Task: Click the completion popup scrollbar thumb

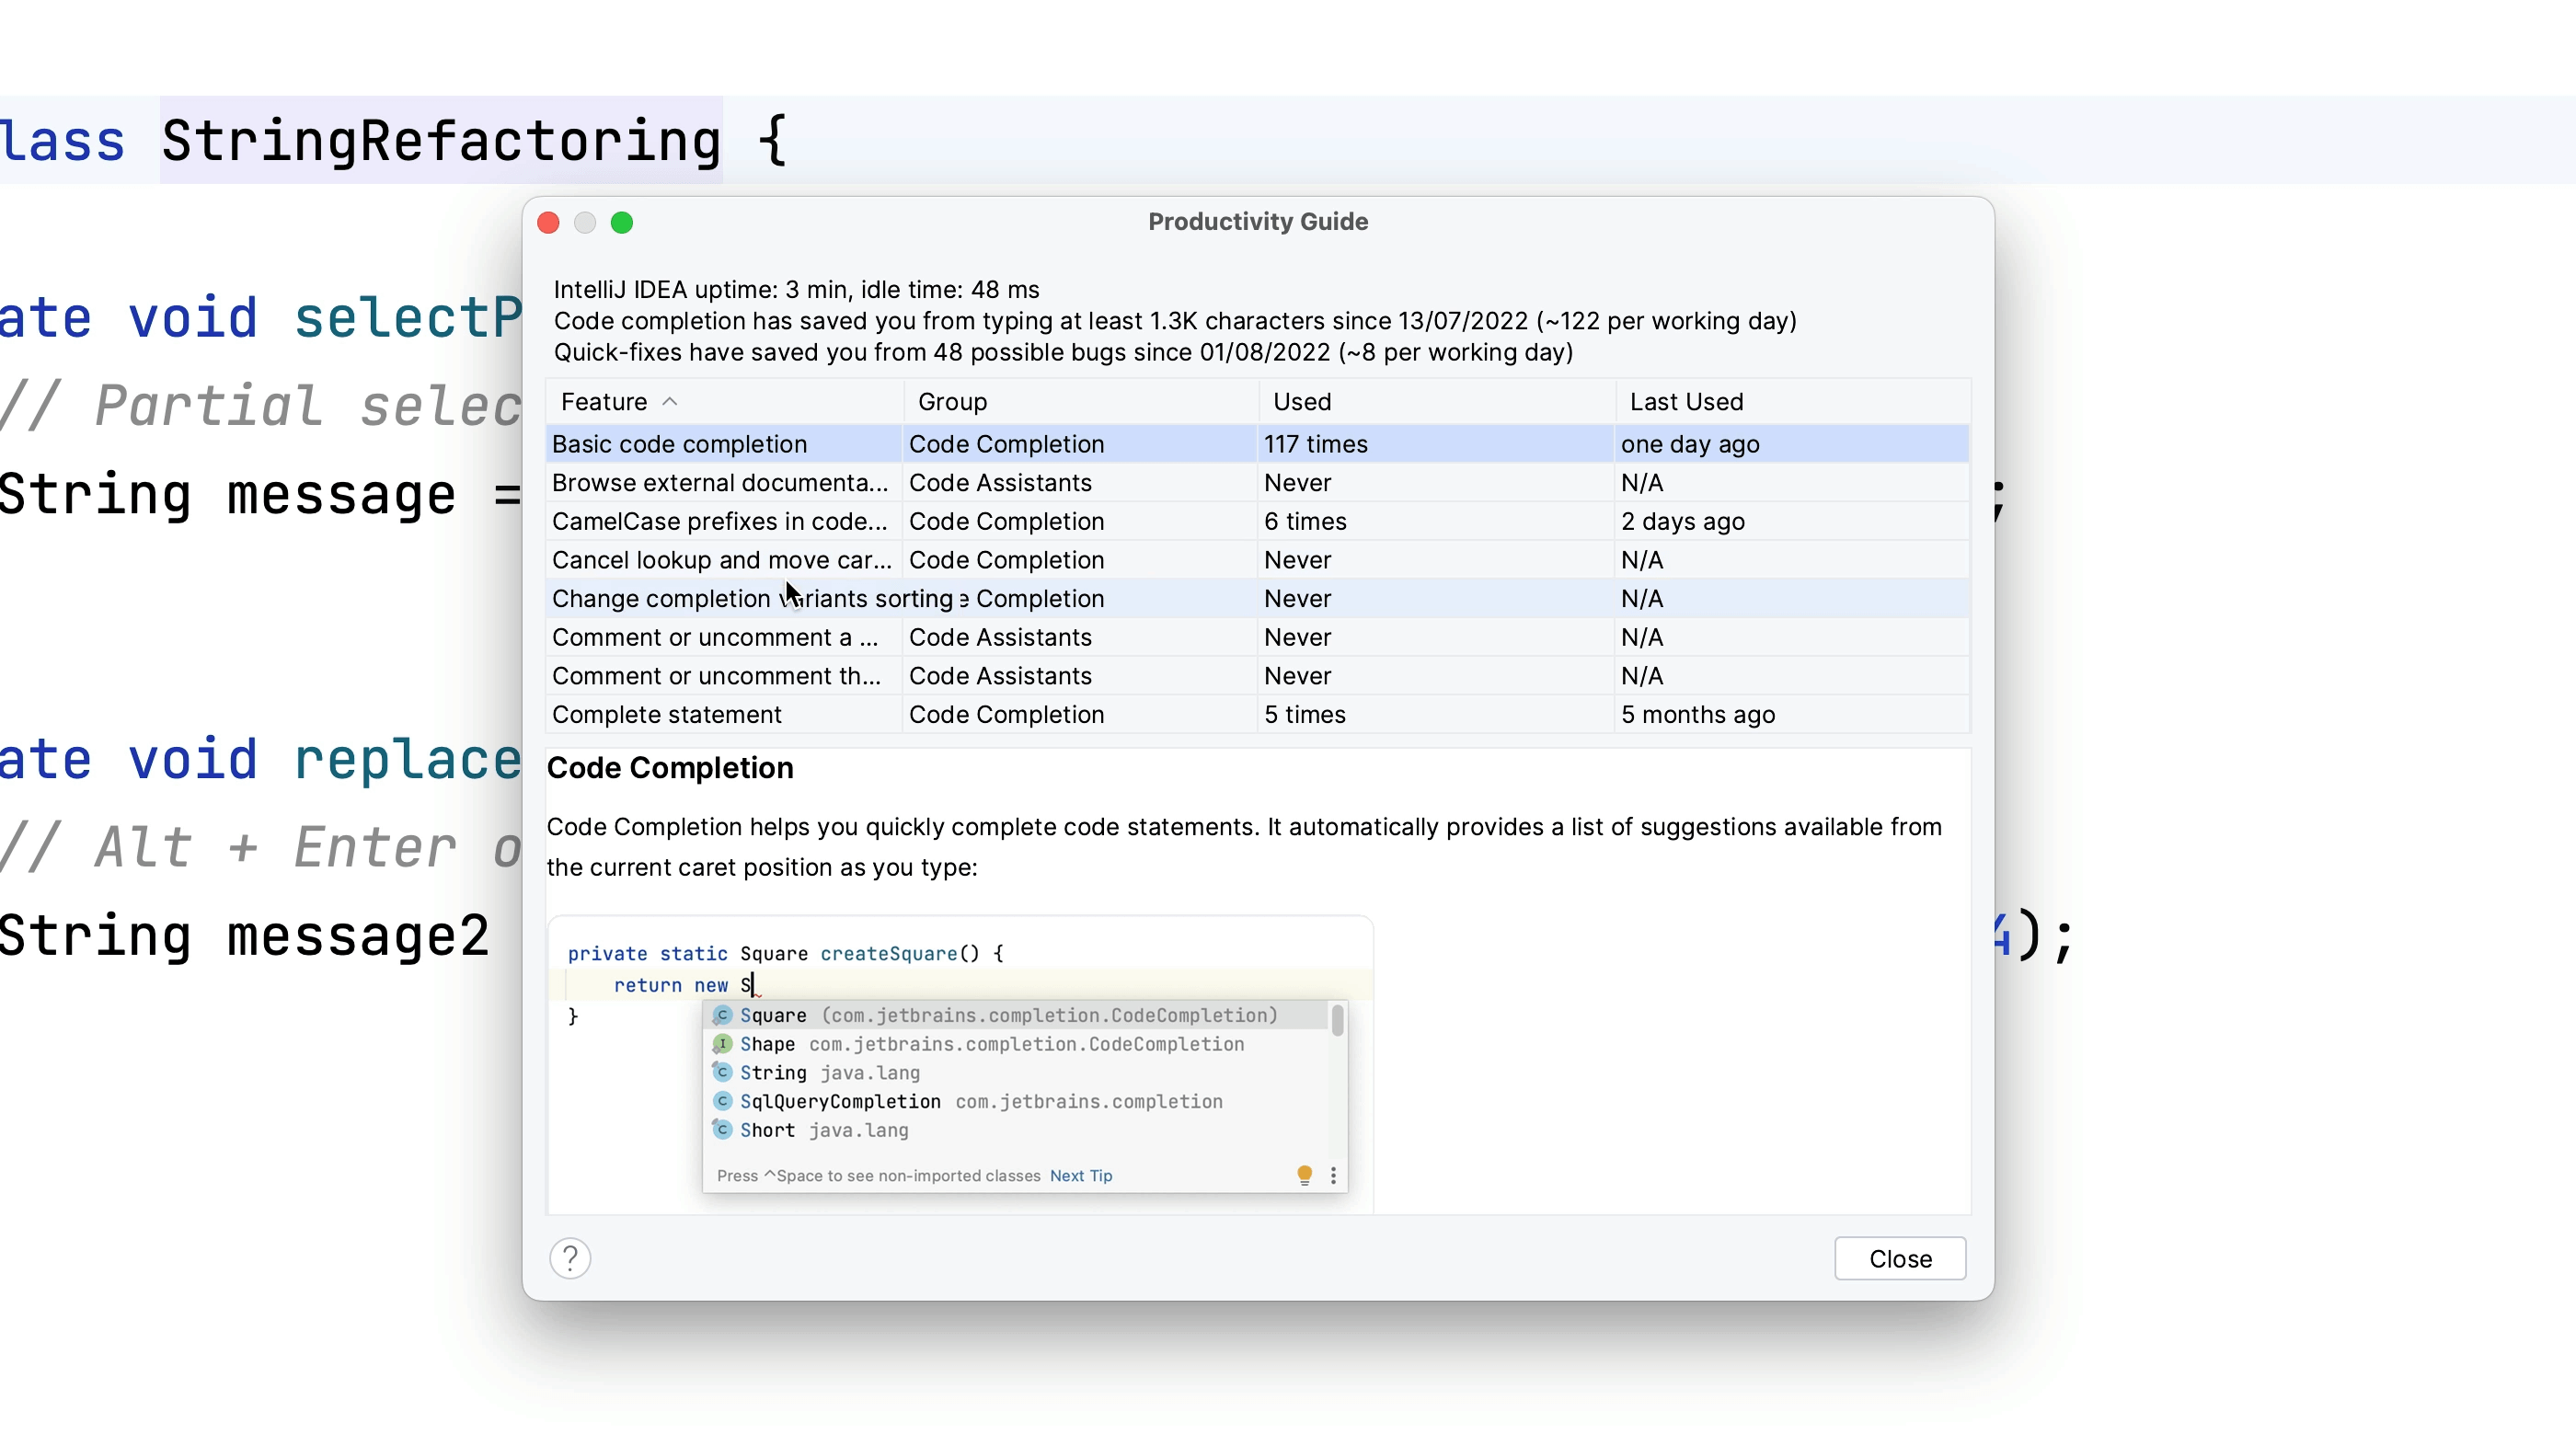Action: coord(1337,1020)
